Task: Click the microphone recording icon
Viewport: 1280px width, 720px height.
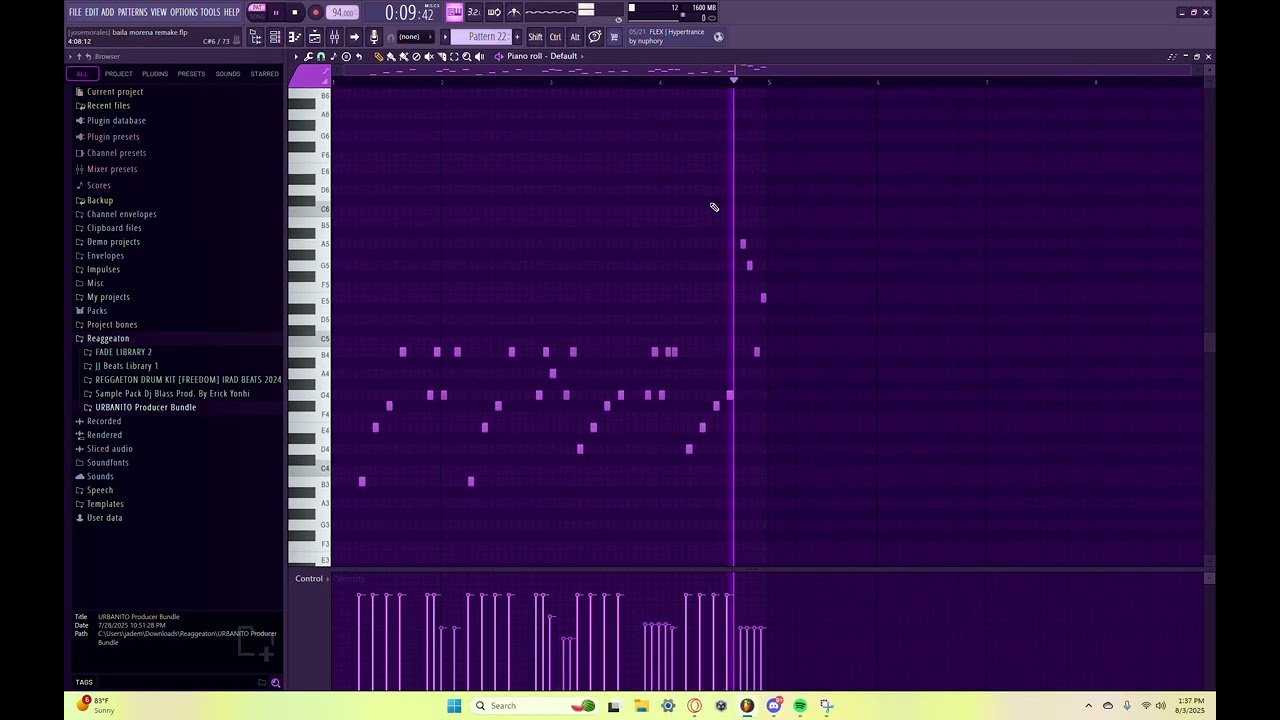Action: (374, 37)
